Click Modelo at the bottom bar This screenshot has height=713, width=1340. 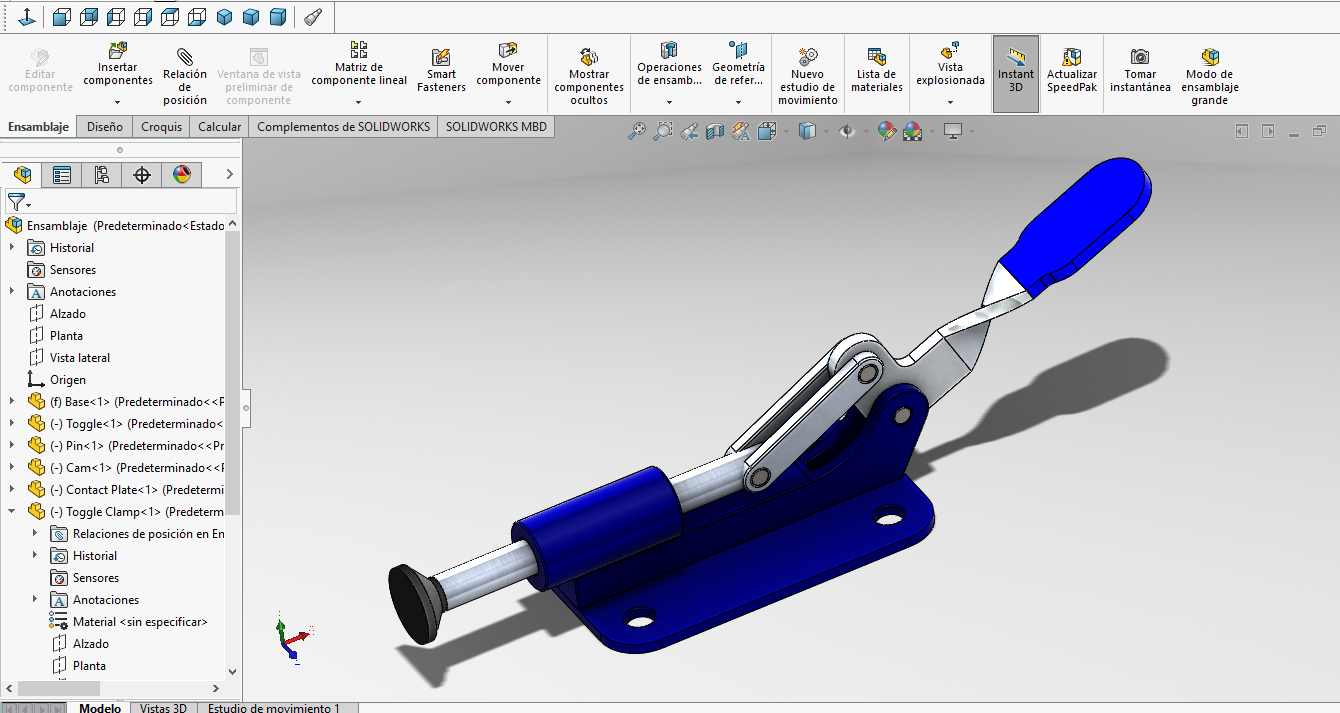[100, 707]
